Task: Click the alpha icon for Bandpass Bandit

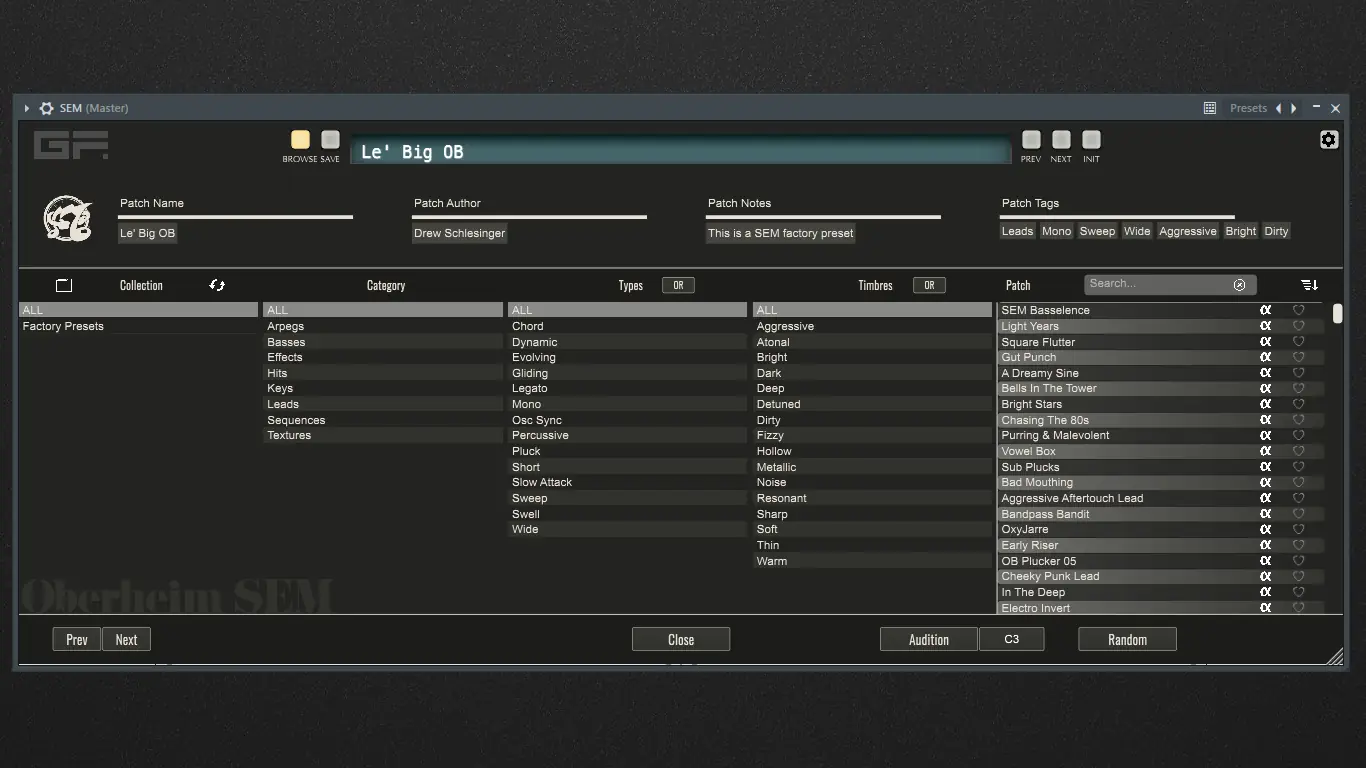Action: [1265, 514]
